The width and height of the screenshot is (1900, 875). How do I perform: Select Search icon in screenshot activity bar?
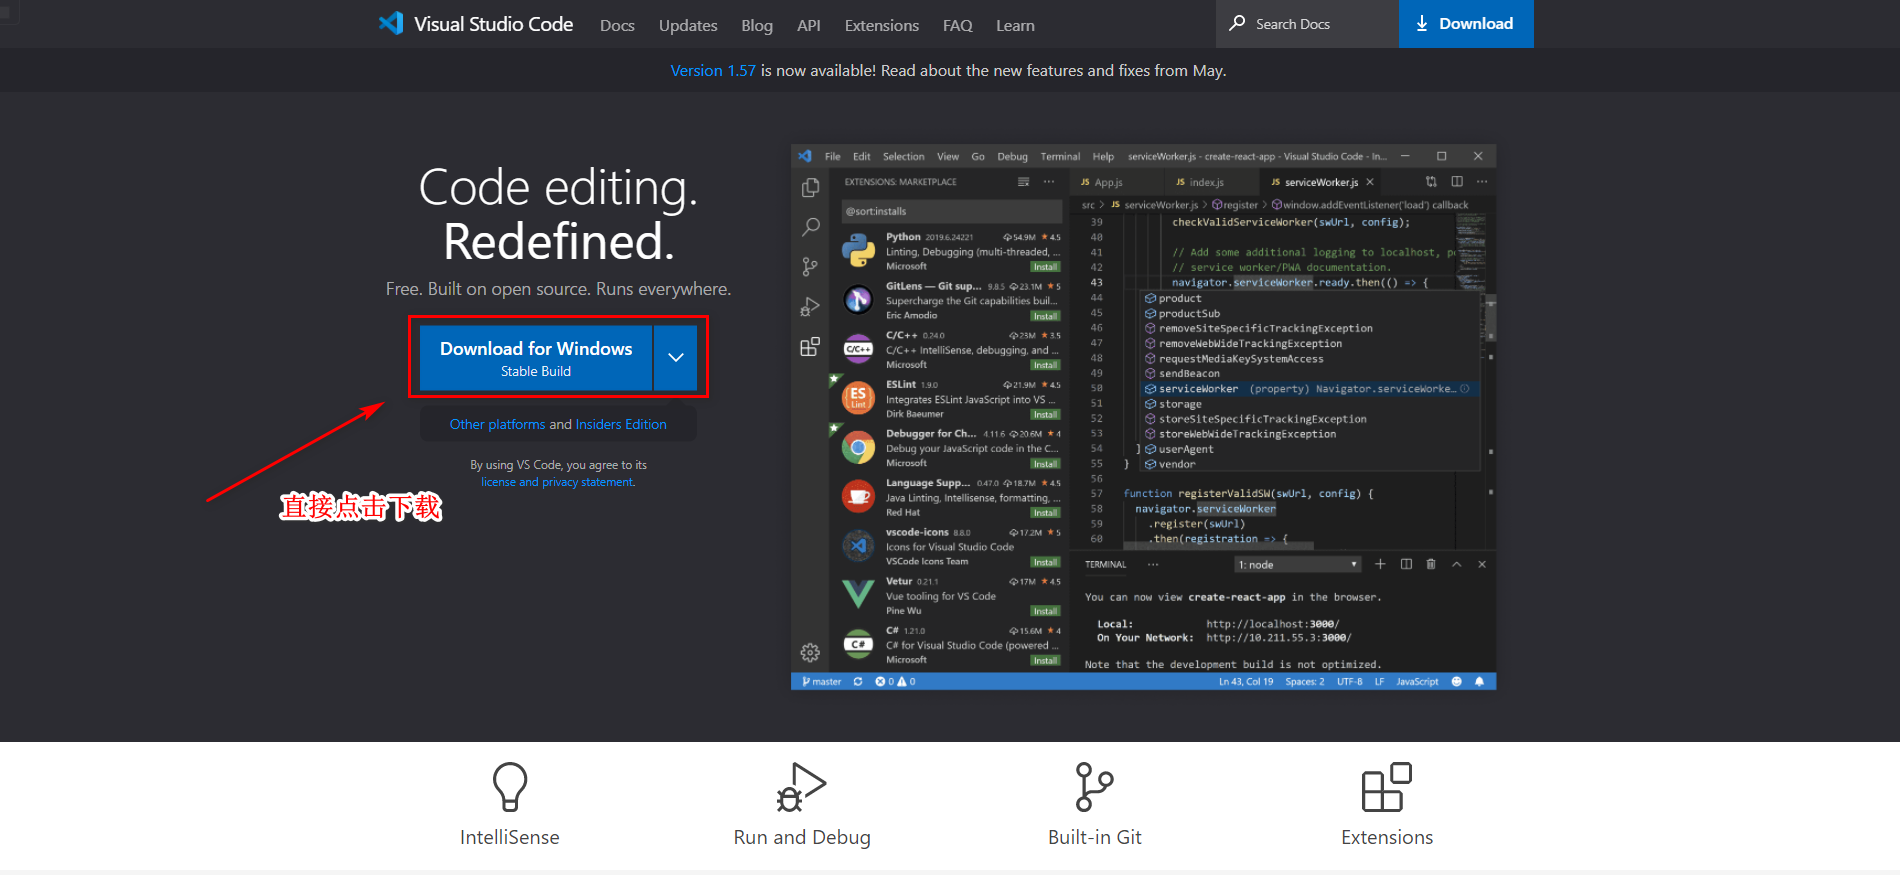pos(810,227)
